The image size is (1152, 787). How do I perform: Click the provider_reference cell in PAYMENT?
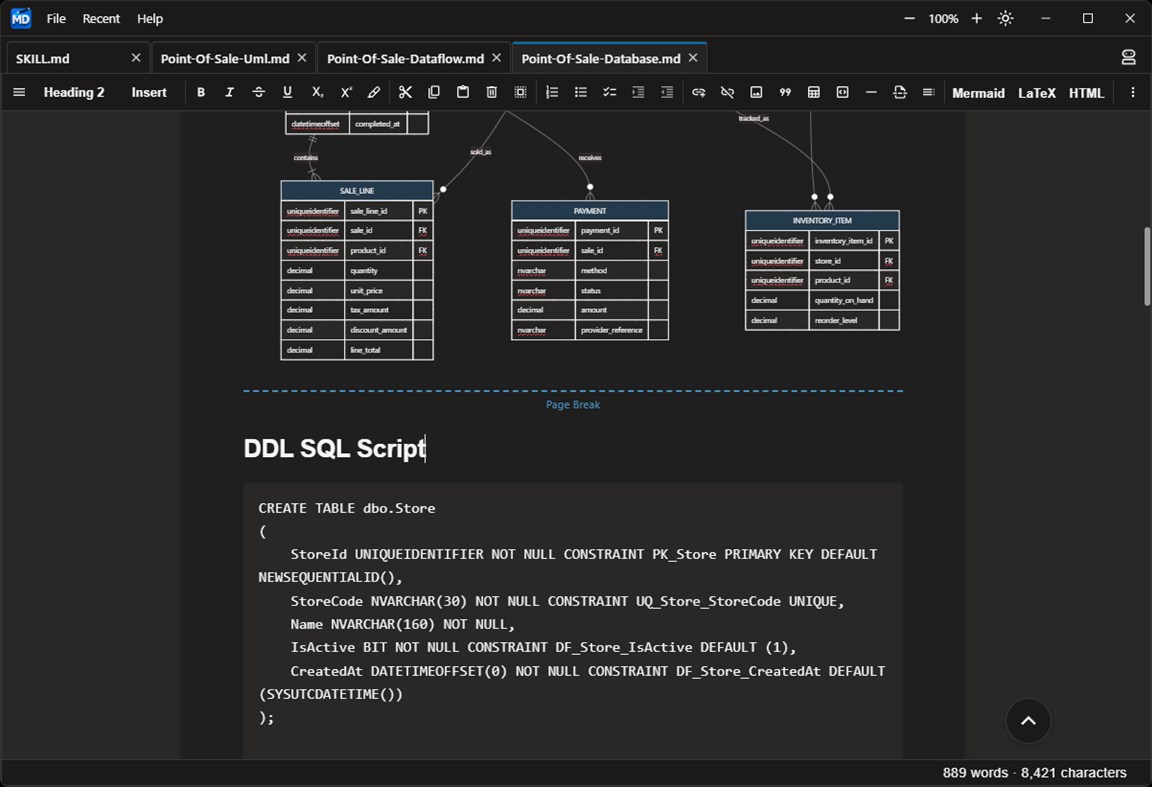611,330
